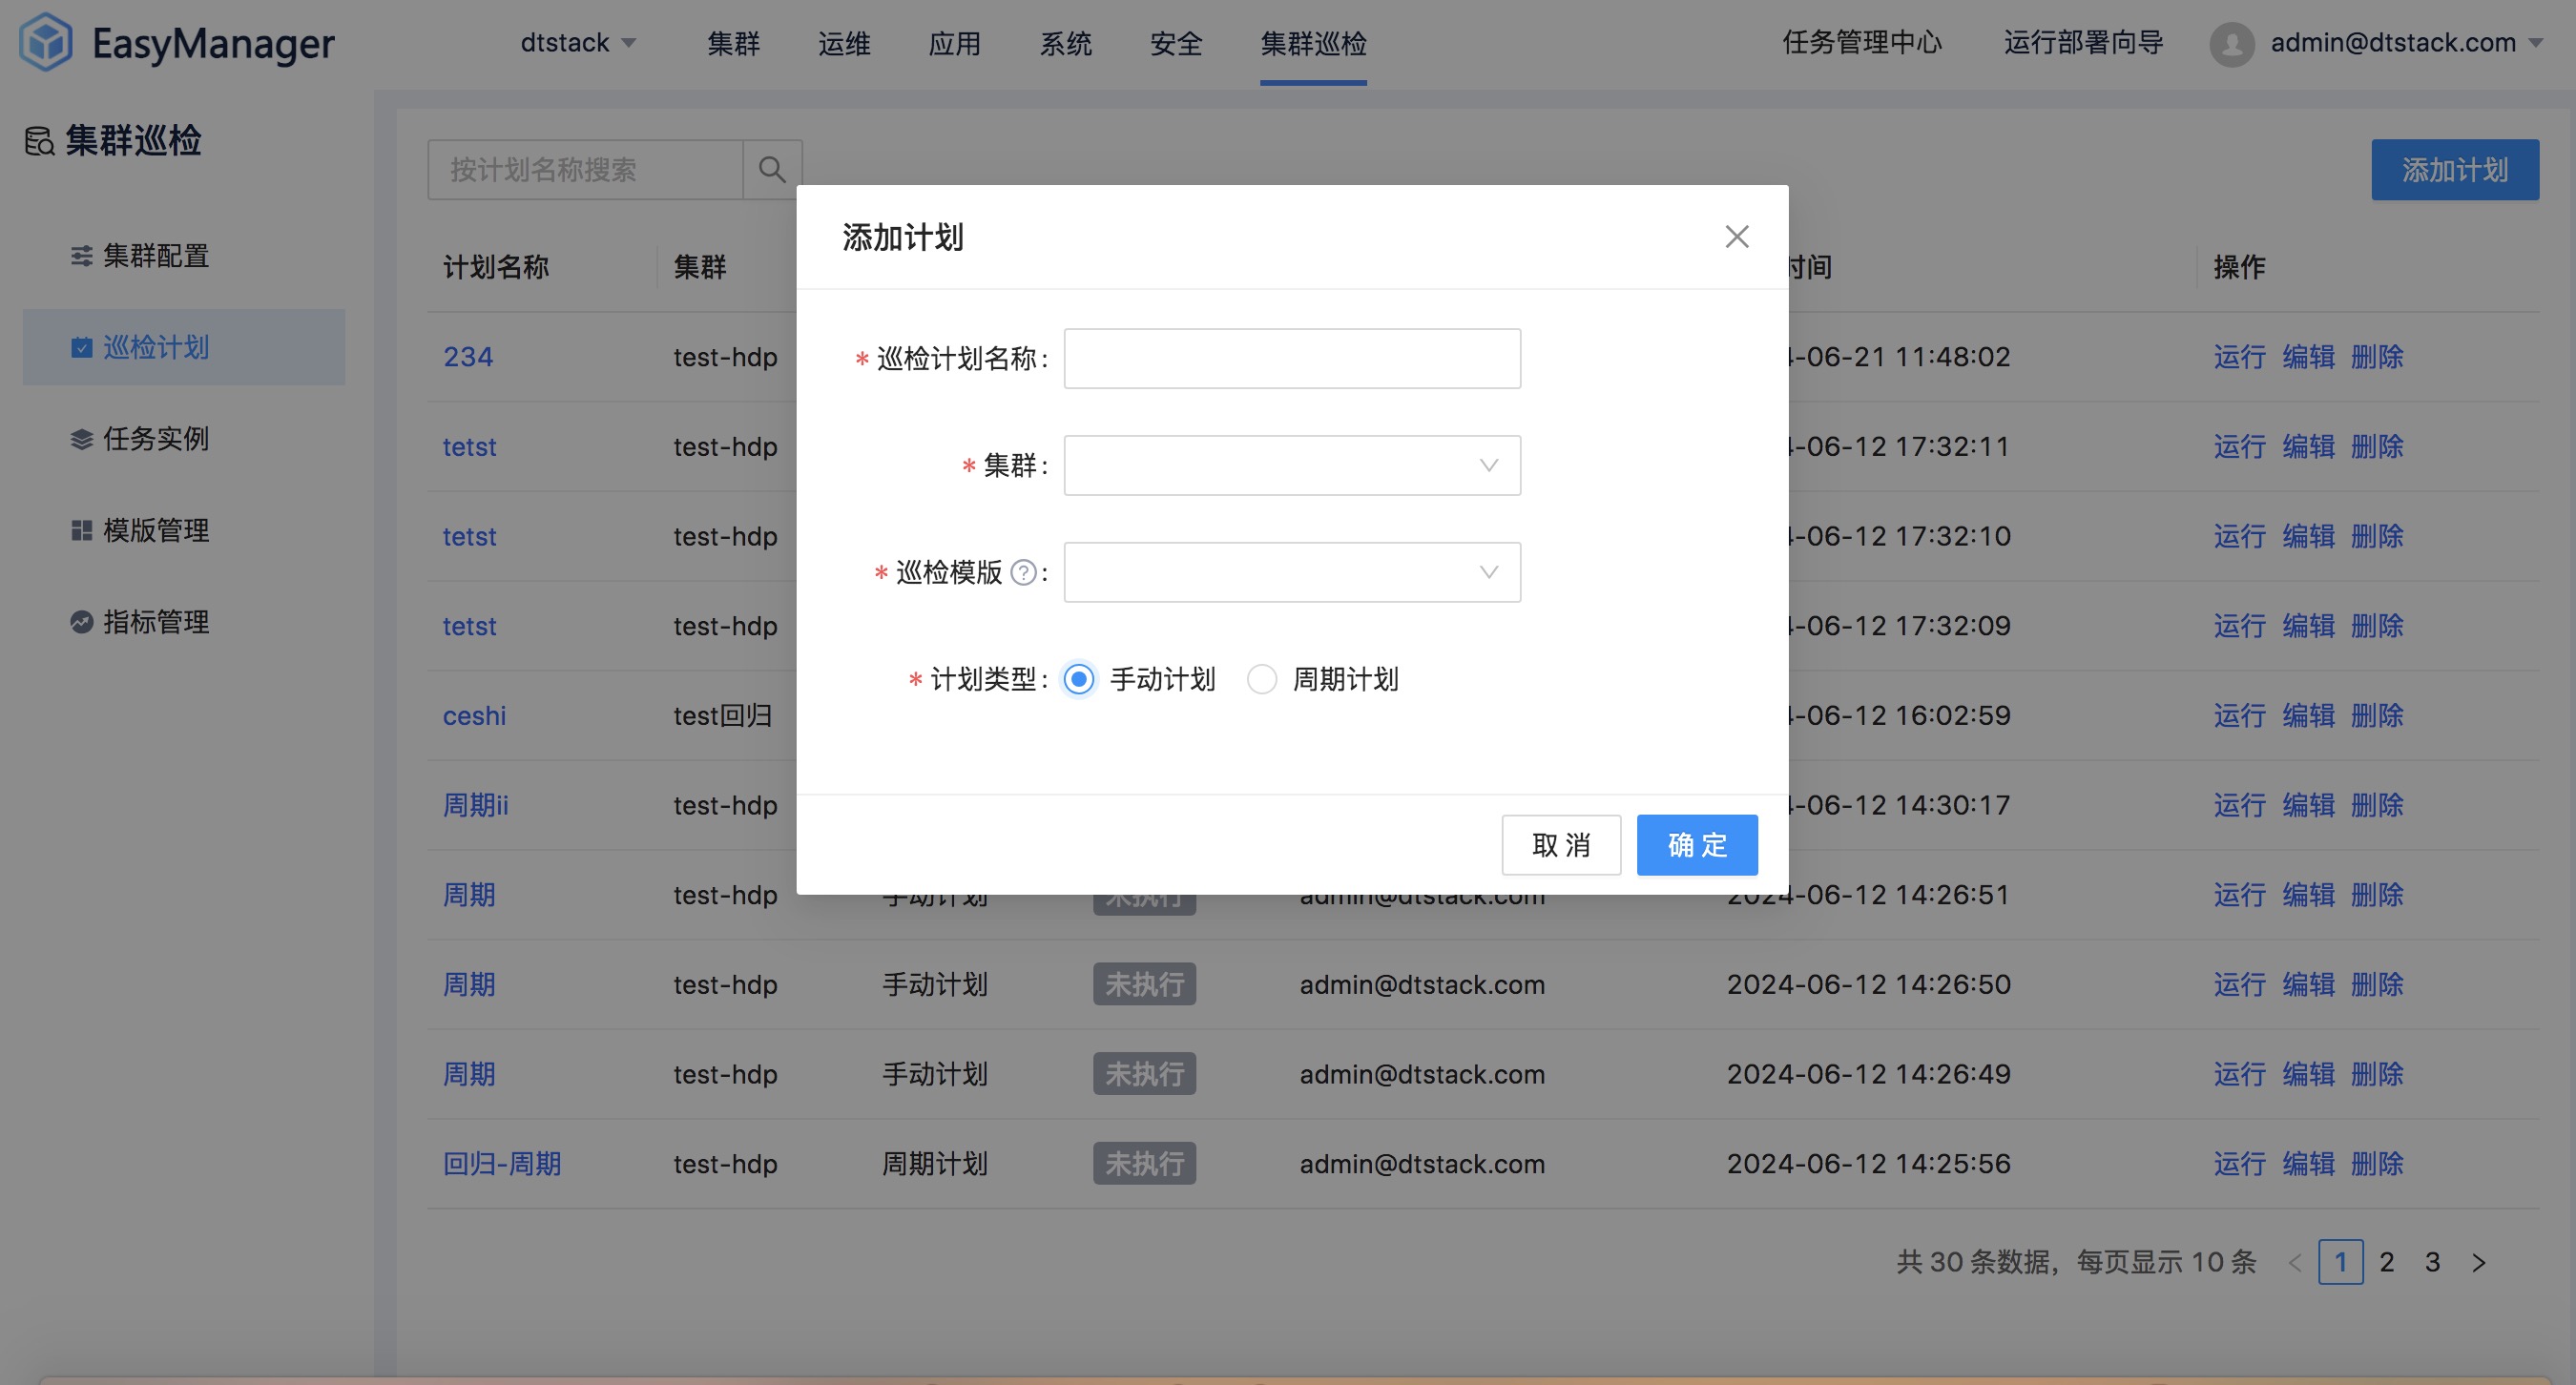Click 删除 for plan 回归-周期

coord(2377,1164)
